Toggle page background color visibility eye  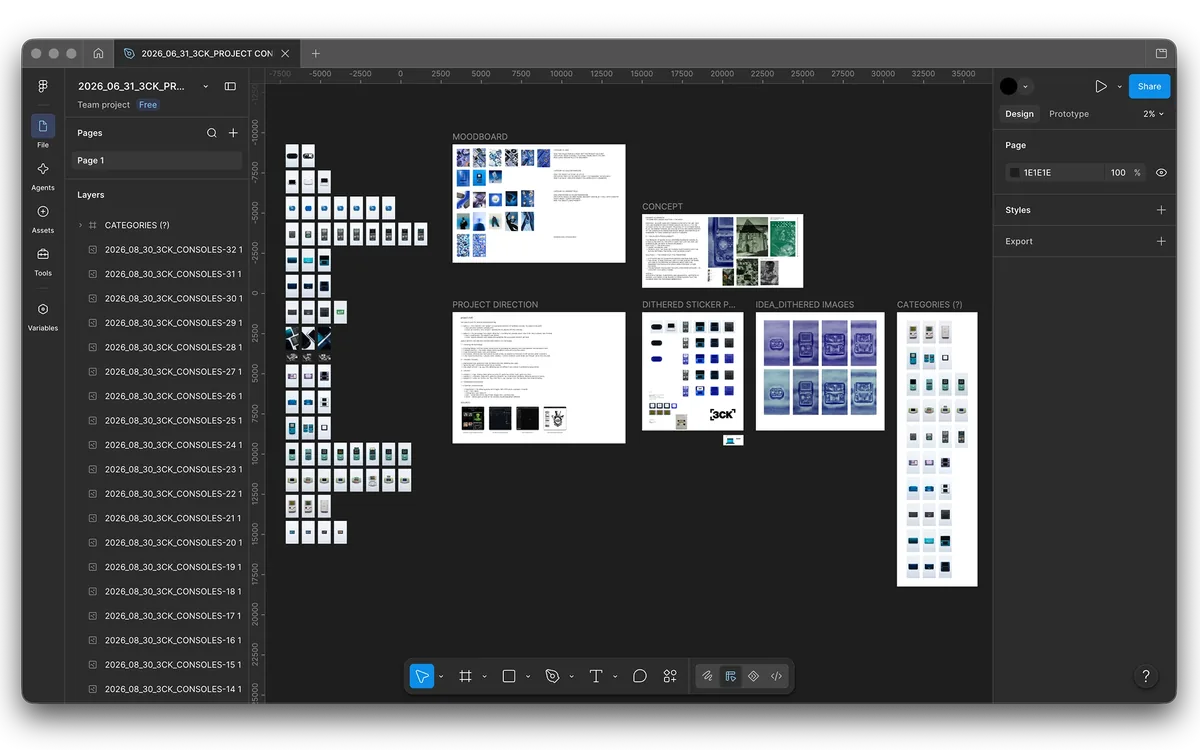[x=1161, y=173]
